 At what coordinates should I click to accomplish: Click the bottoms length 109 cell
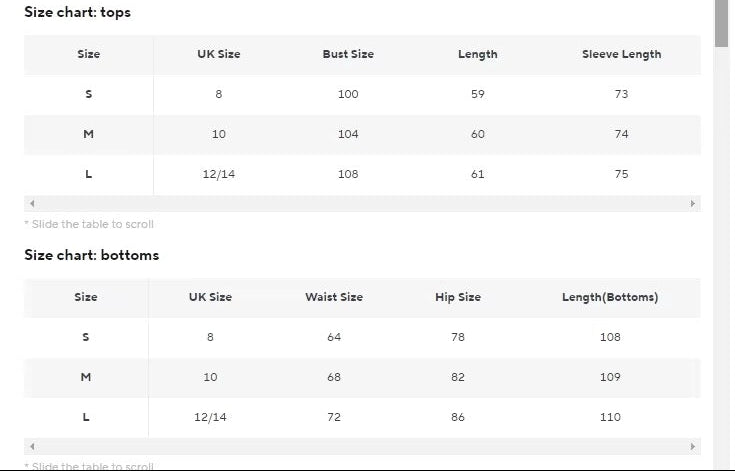pyautogui.click(x=610, y=377)
